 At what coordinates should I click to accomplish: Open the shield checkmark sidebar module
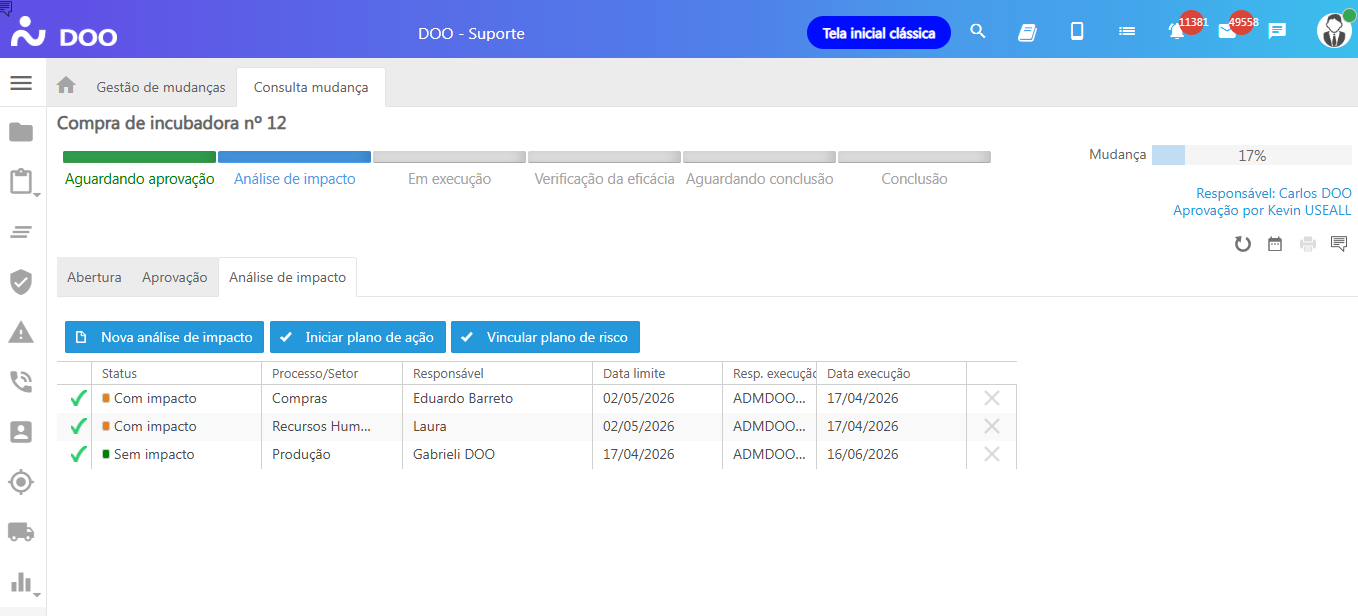point(21,282)
